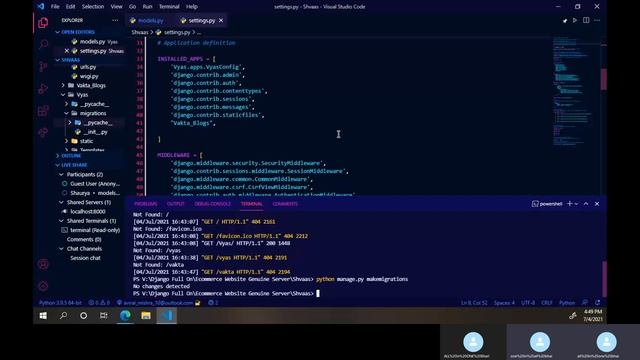Click the new terminal plus icon

[569, 204]
